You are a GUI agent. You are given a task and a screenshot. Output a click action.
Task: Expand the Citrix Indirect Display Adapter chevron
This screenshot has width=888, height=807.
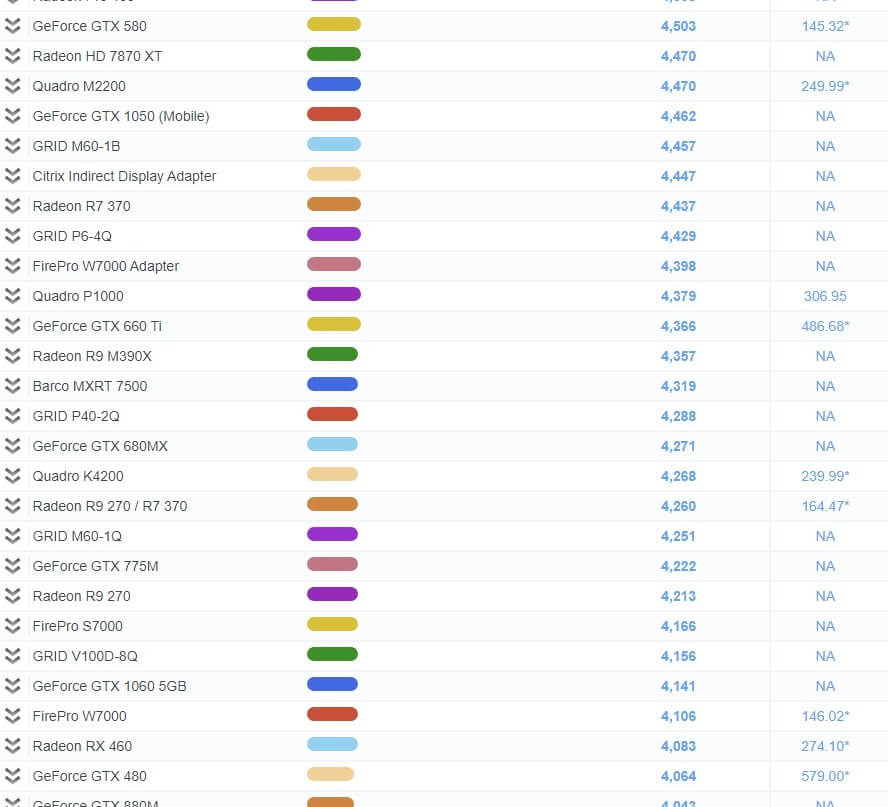click(12, 176)
